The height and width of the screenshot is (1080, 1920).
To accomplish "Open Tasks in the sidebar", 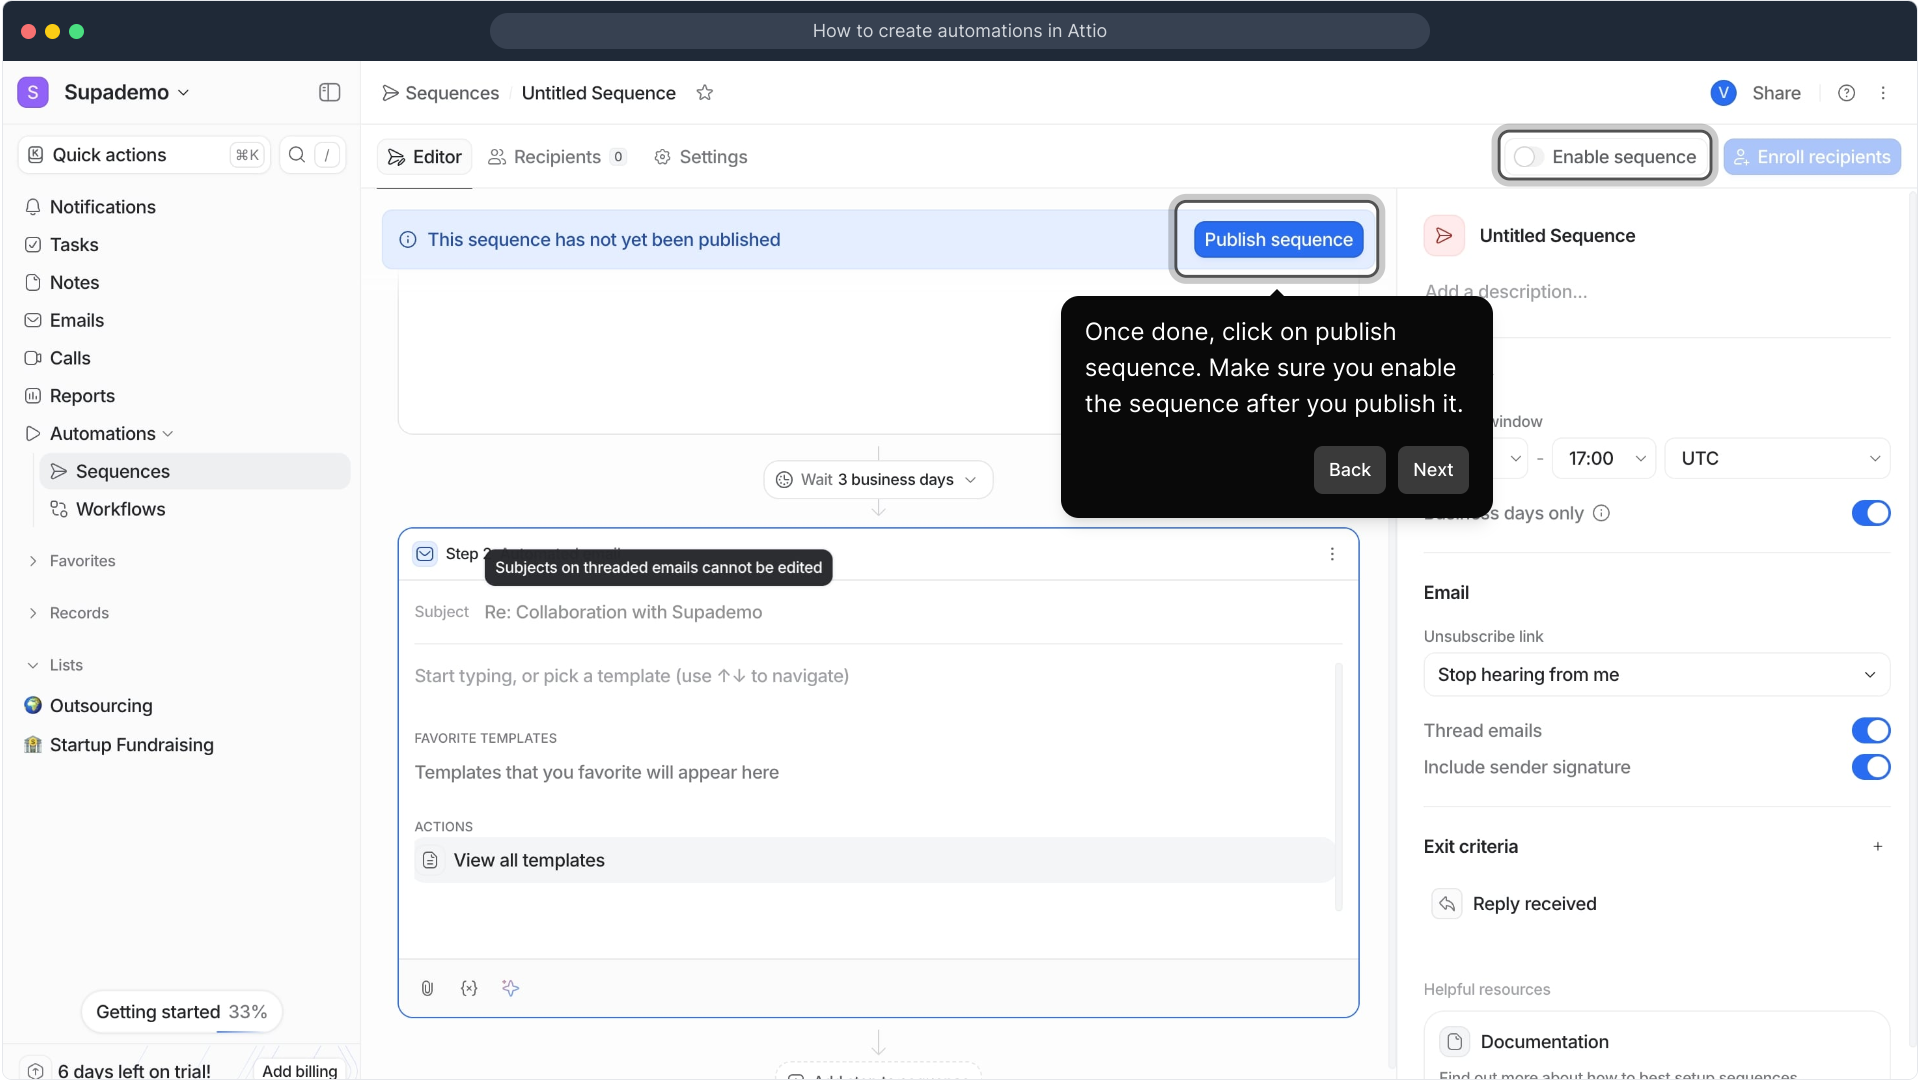I will point(74,245).
